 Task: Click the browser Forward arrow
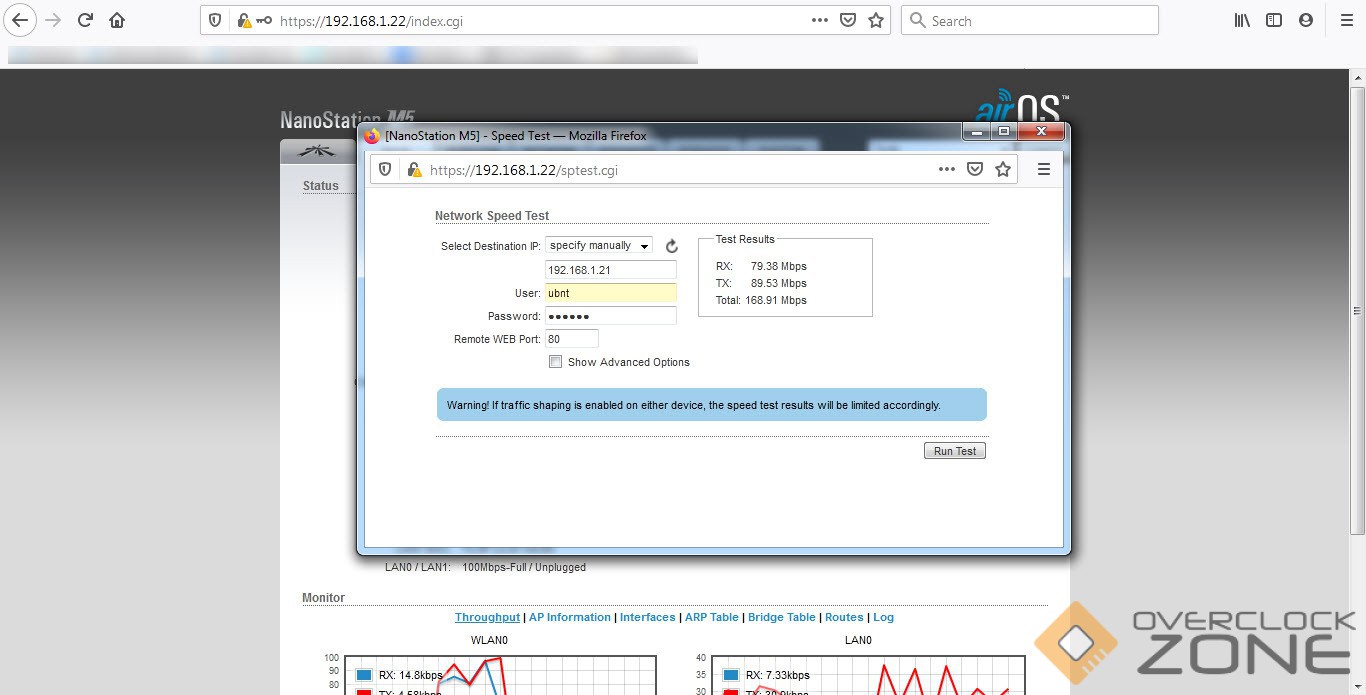tap(54, 20)
